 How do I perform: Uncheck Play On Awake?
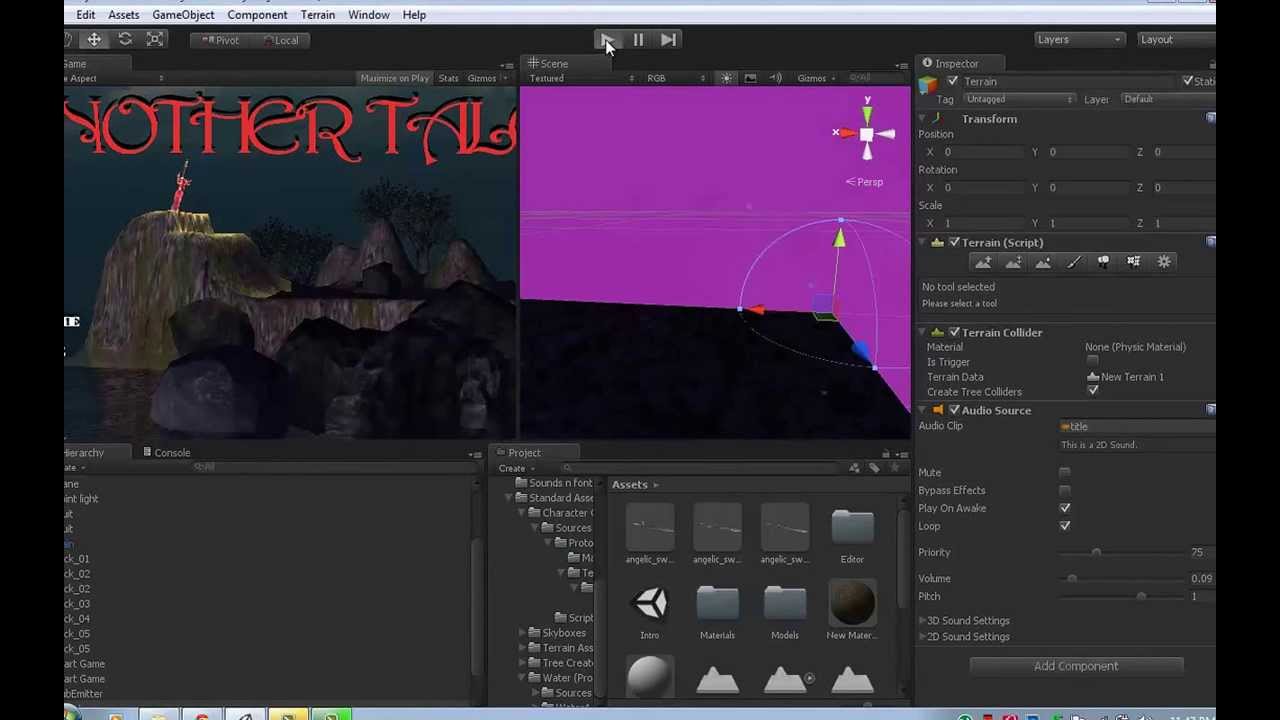point(1065,508)
